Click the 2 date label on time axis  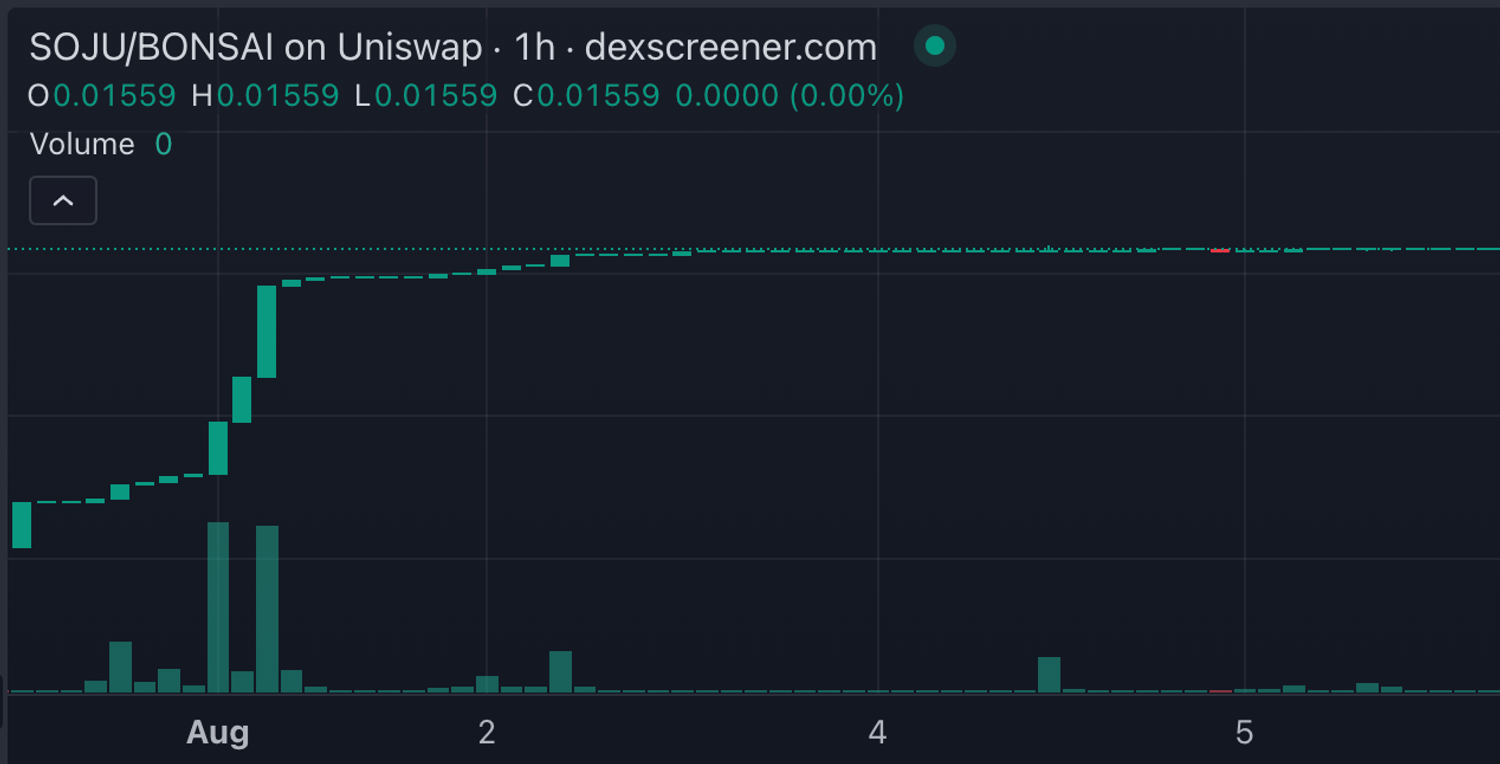coord(486,733)
